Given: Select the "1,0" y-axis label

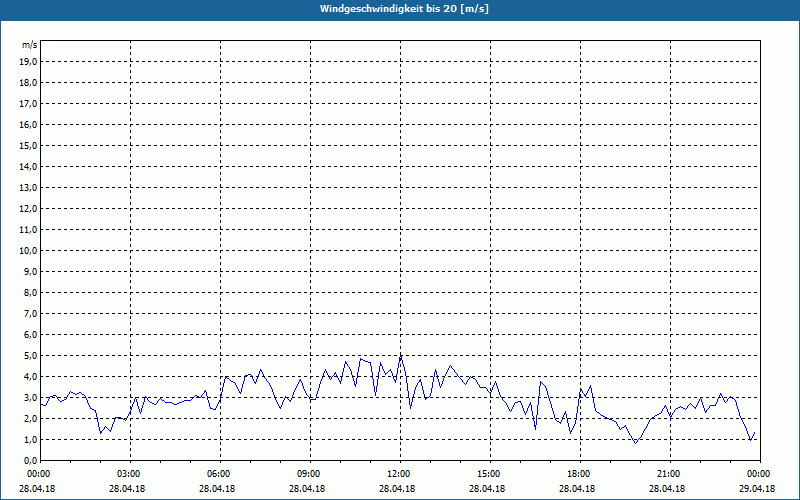Looking at the screenshot, I should (x=30, y=439).
